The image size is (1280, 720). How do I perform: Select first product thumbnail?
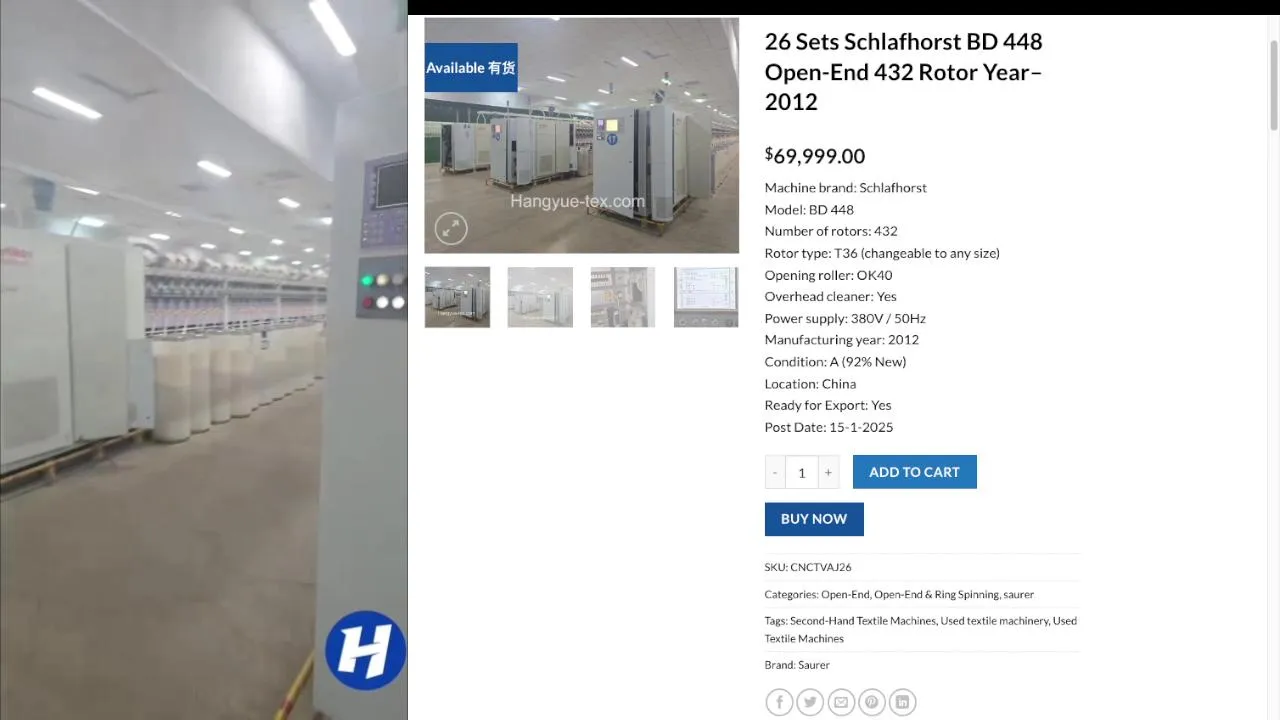(x=457, y=297)
